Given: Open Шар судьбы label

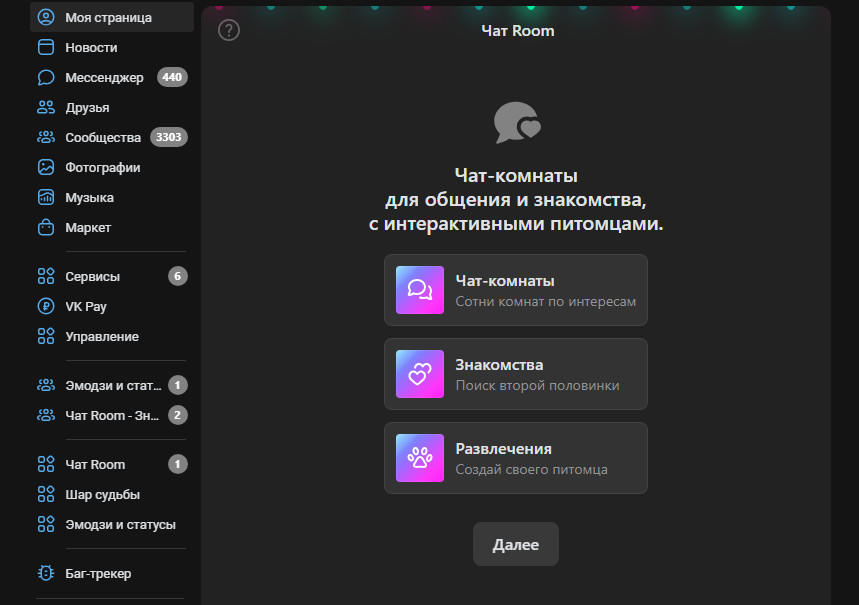Looking at the screenshot, I should point(102,495).
